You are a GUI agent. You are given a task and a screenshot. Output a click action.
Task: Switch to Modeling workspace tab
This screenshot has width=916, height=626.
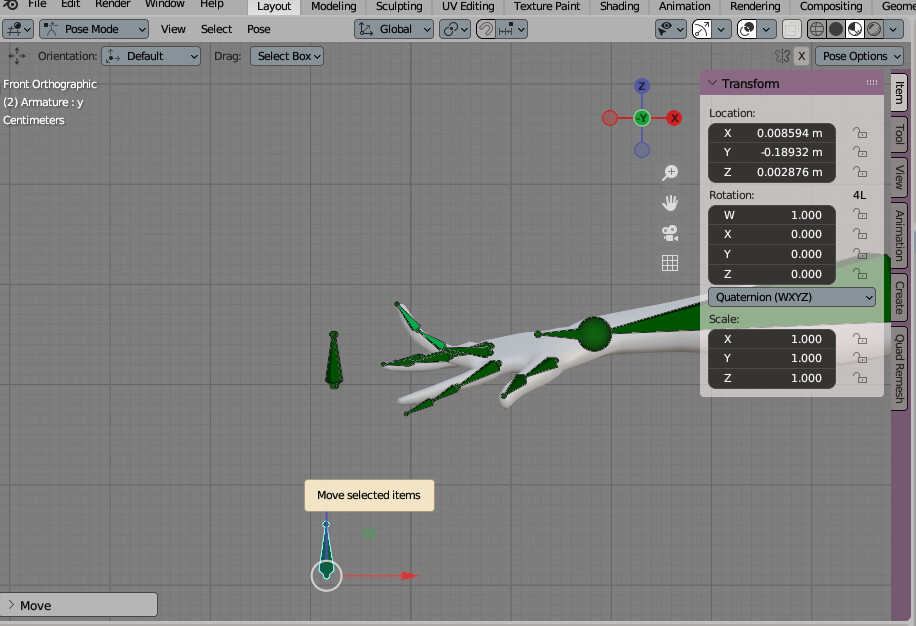pos(334,6)
